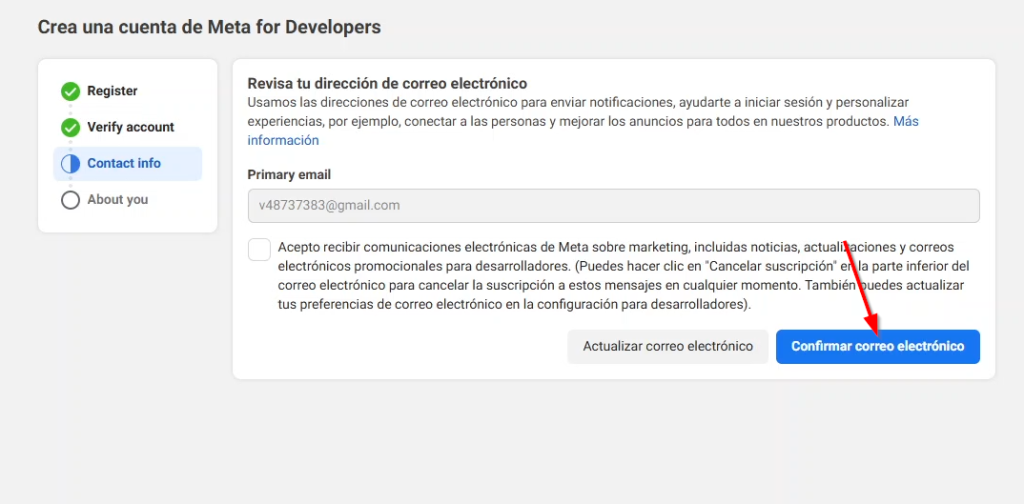Click Confirmar correo electrónico button
1024x504 pixels.
pyautogui.click(x=878, y=347)
